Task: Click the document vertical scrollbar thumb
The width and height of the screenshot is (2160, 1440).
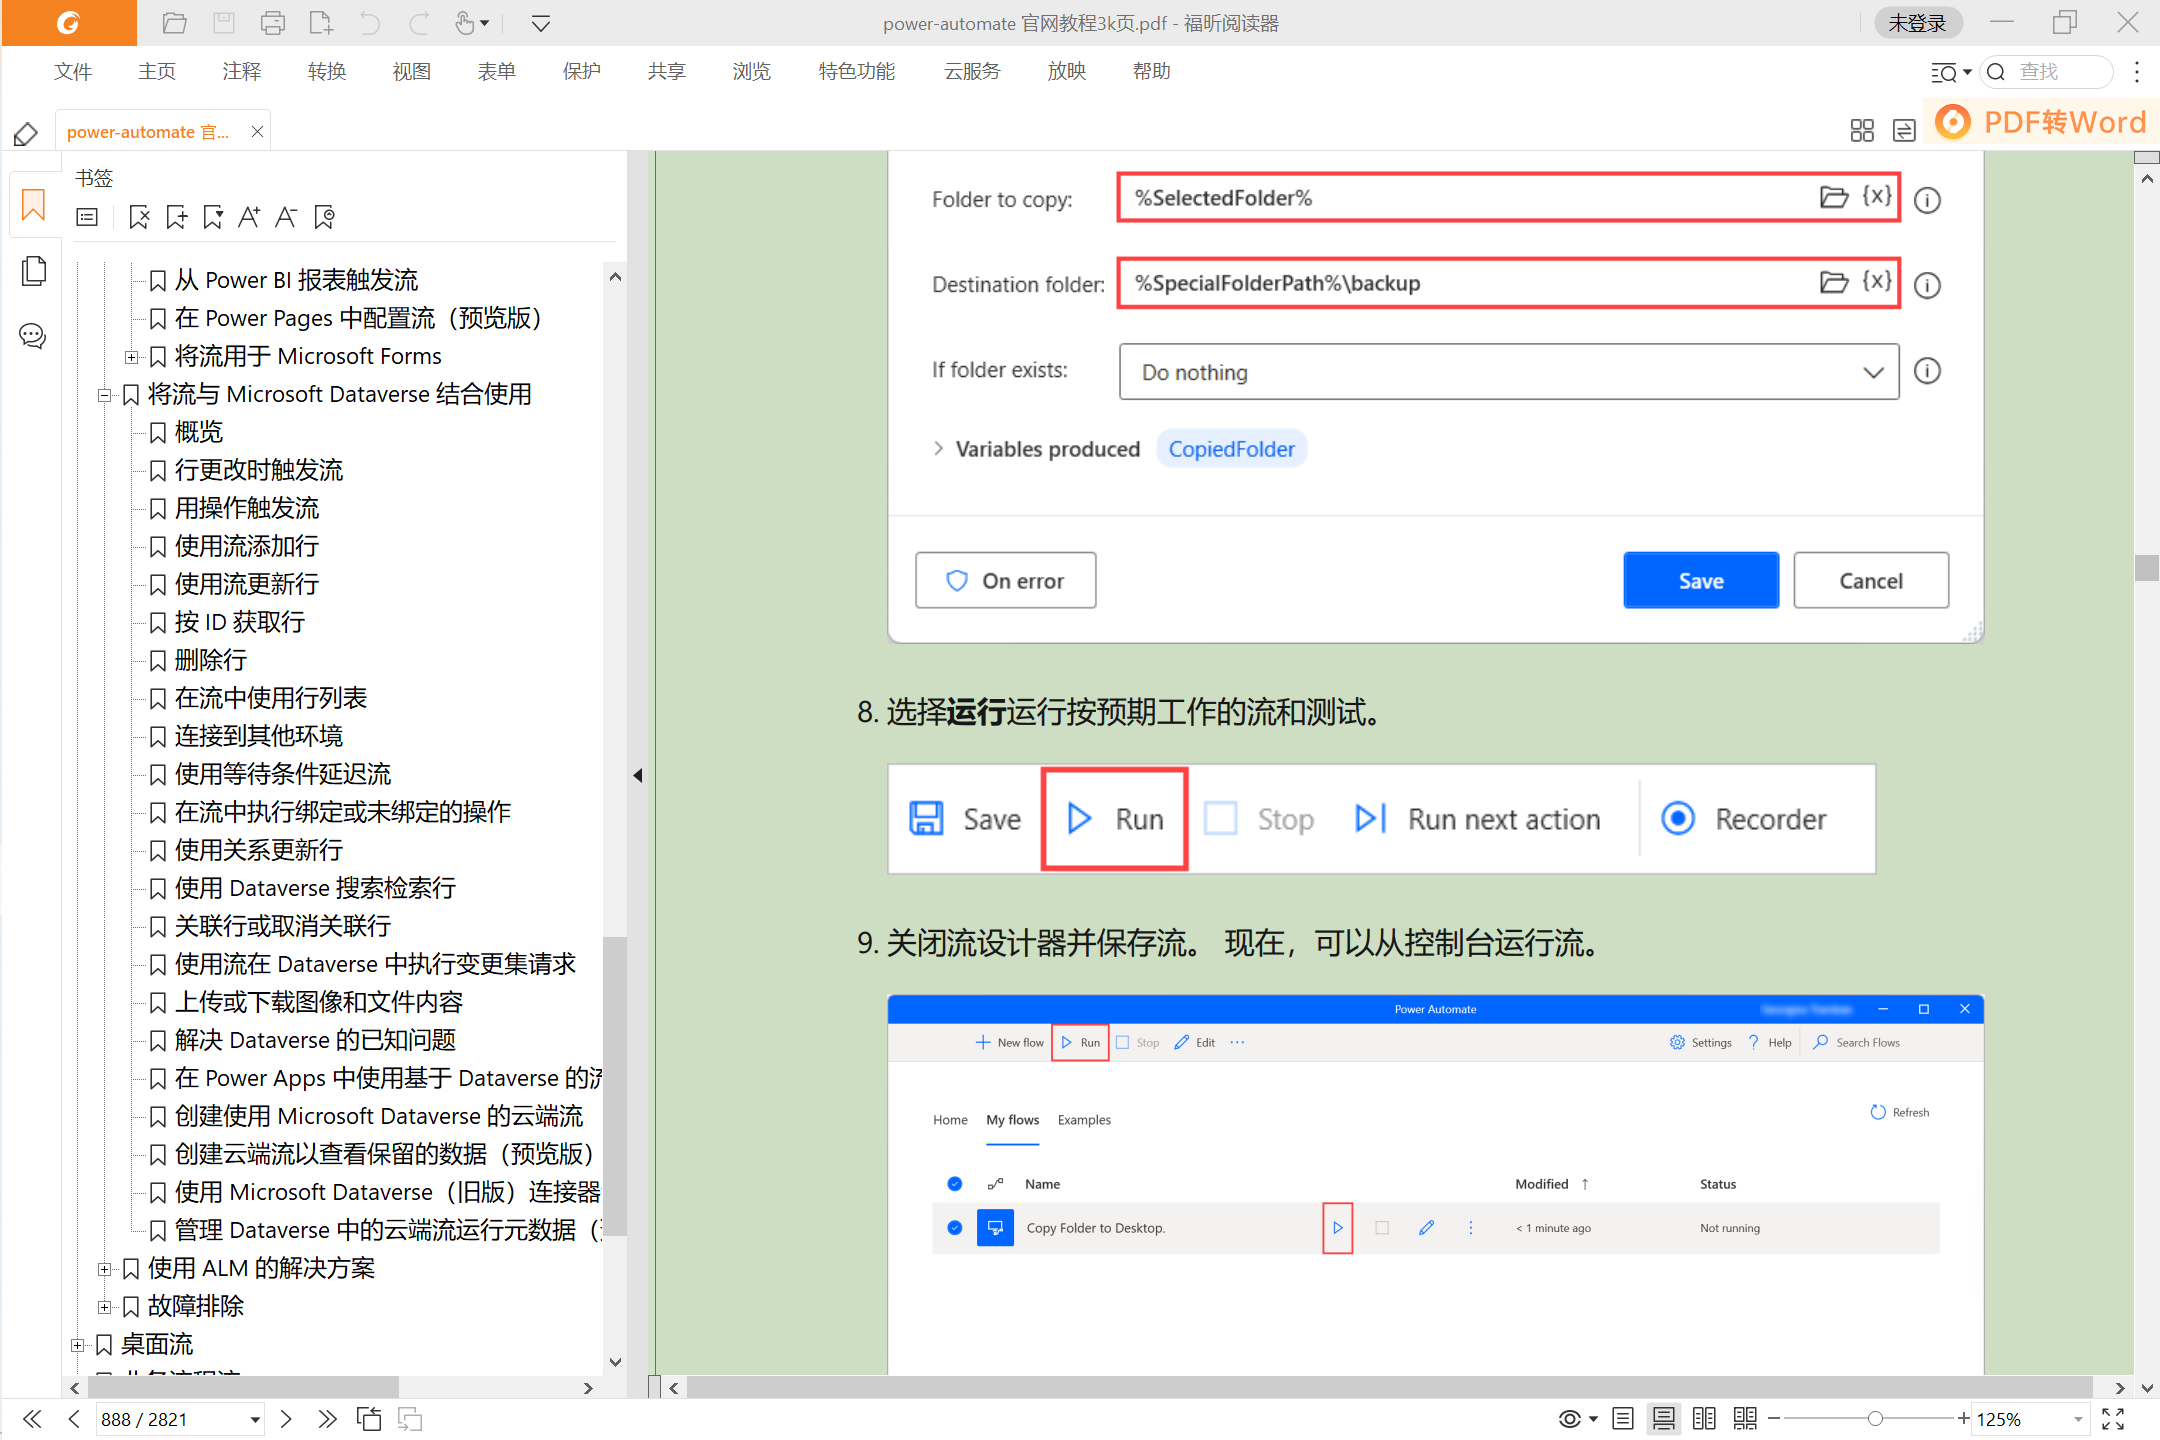Action: click(x=2146, y=568)
